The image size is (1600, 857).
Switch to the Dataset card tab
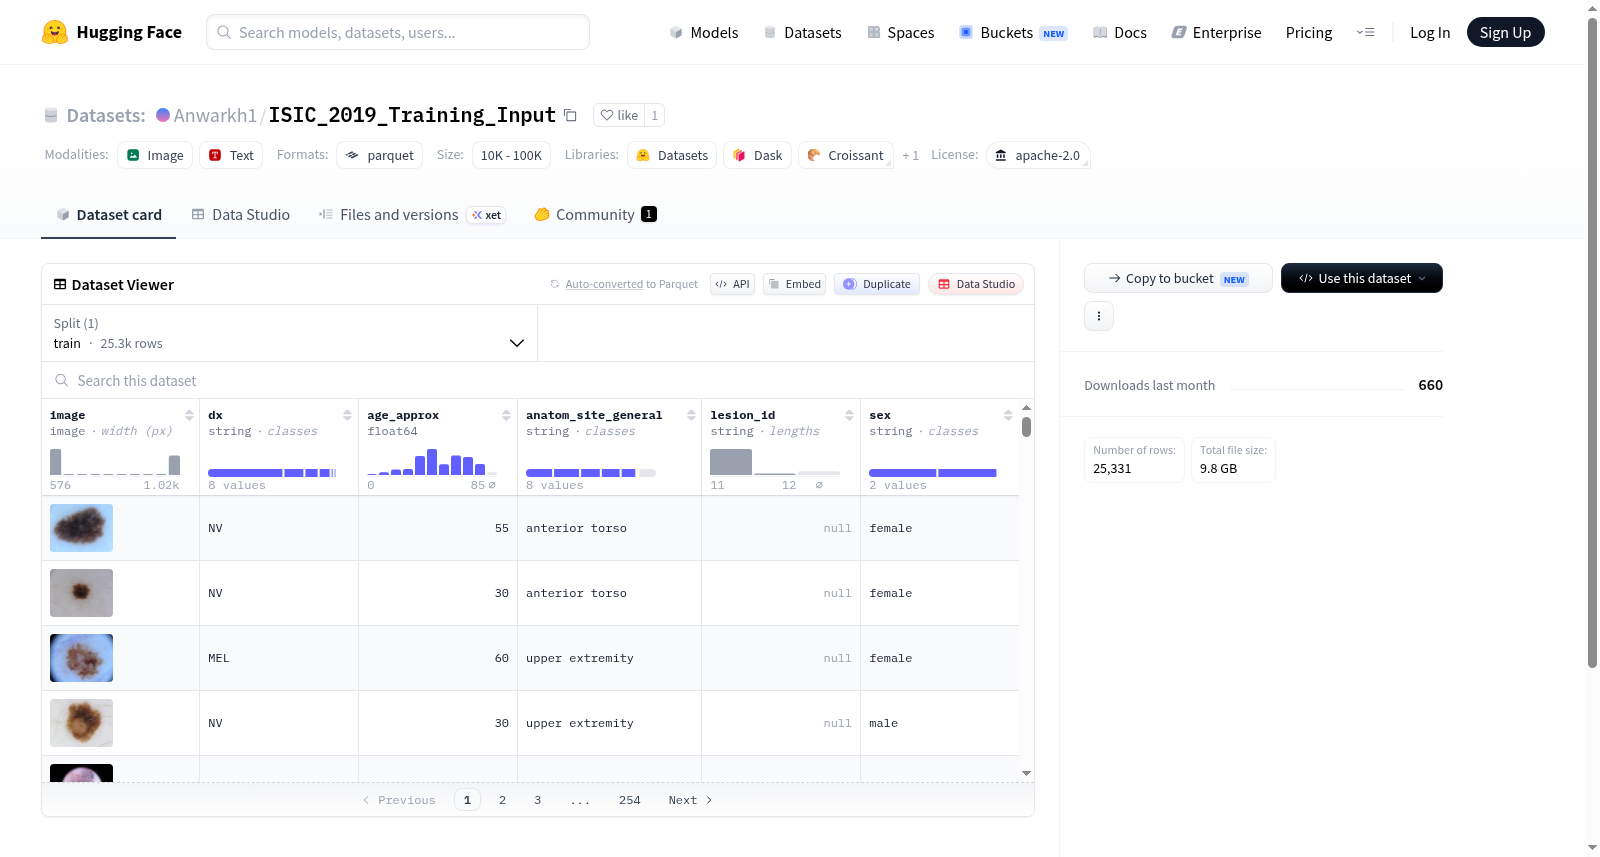[108, 215]
